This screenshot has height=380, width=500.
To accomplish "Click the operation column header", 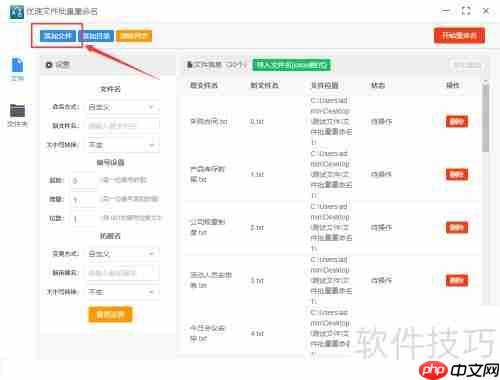I will [x=453, y=86].
